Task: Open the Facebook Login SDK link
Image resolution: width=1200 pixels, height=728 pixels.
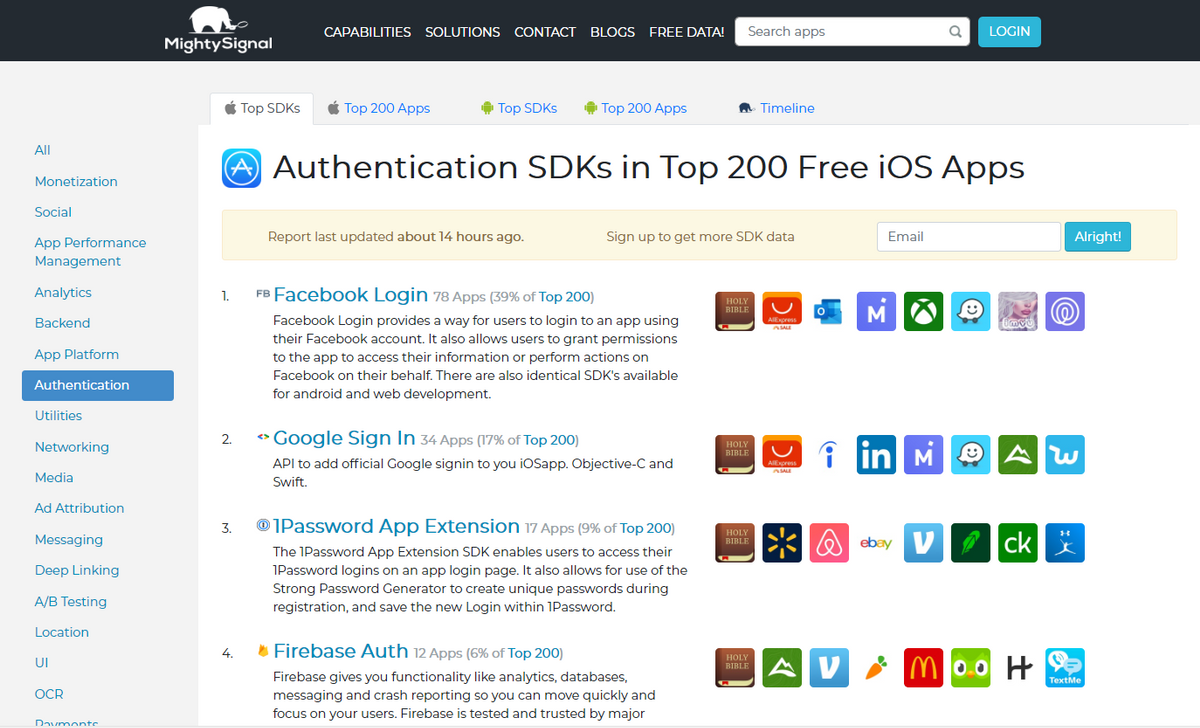Action: click(x=350, y=294)
